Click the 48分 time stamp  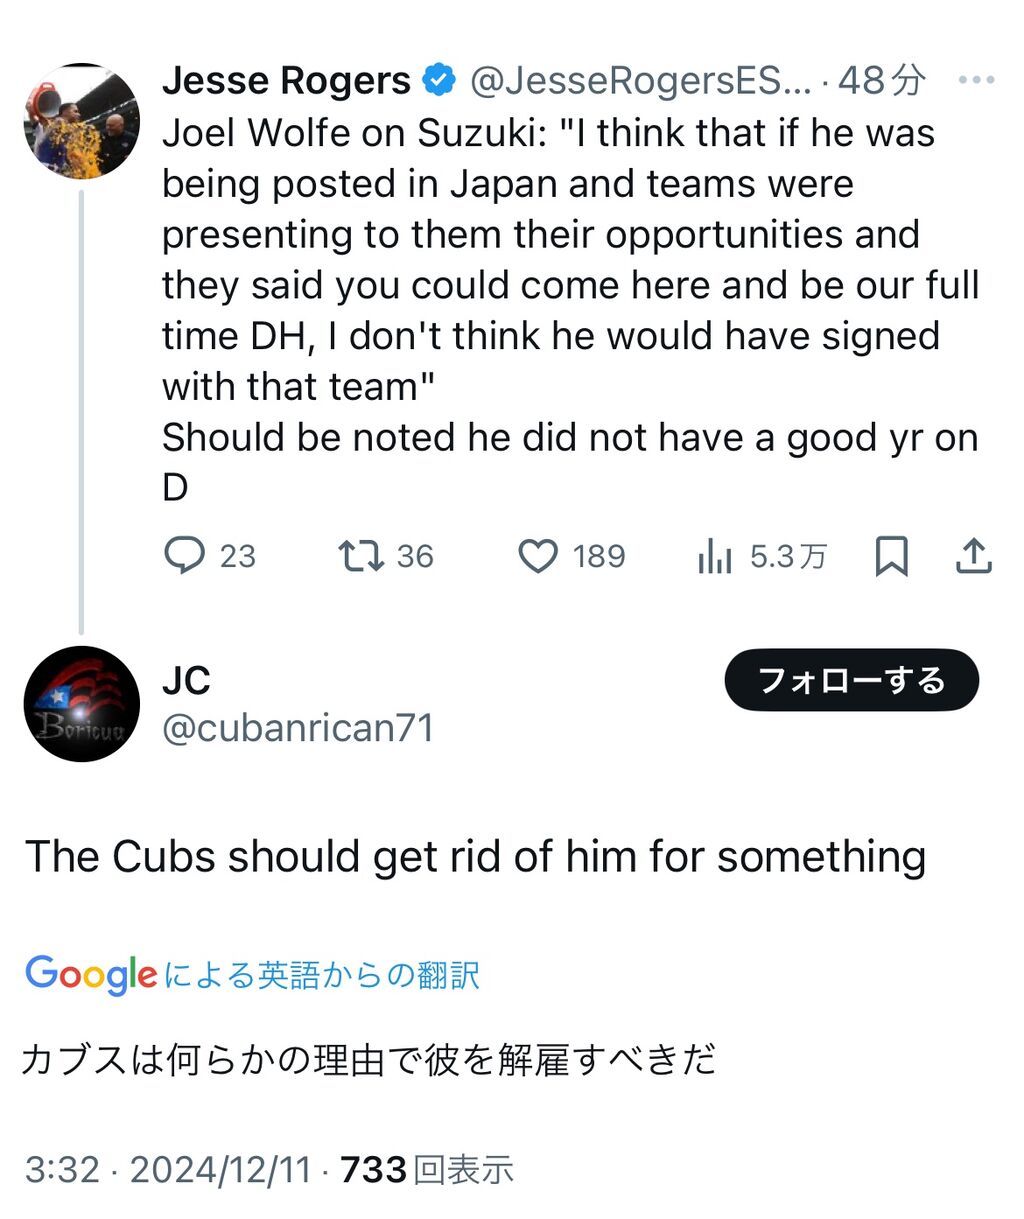pyautogui.click(x=881, y=80)
